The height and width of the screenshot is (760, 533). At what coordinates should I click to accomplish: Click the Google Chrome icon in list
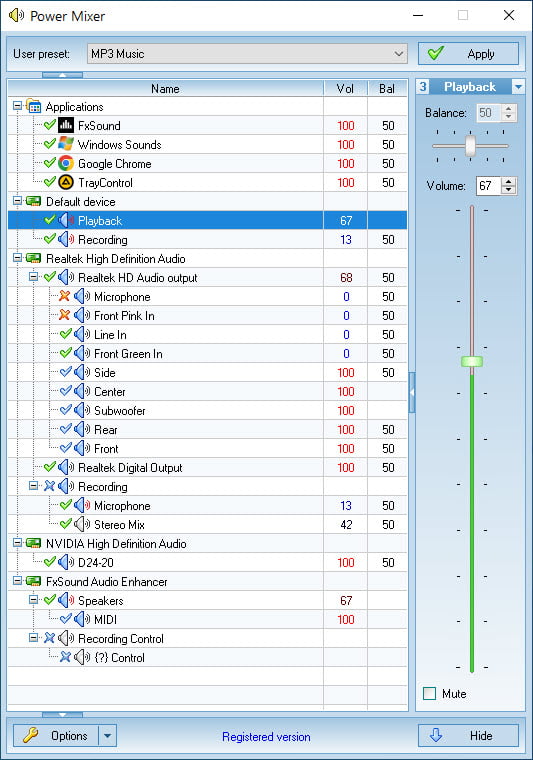[x=66, y=163]
